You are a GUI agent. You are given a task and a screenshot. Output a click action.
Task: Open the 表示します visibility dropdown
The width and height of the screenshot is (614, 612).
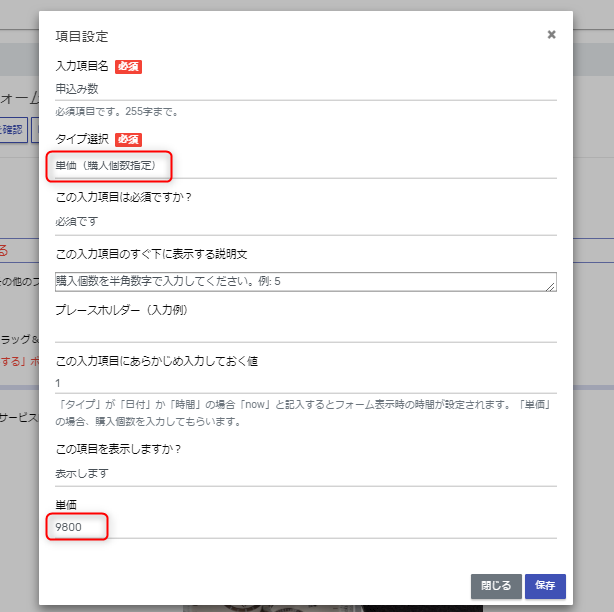[x=305, y=473]
